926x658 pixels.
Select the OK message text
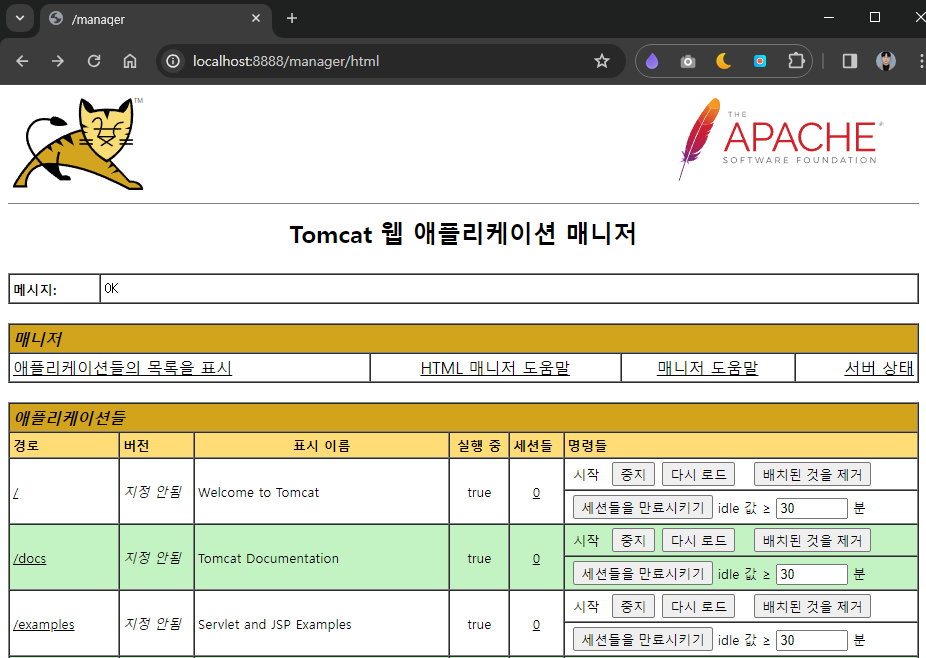pyautogui.click(x=112, y=288)
